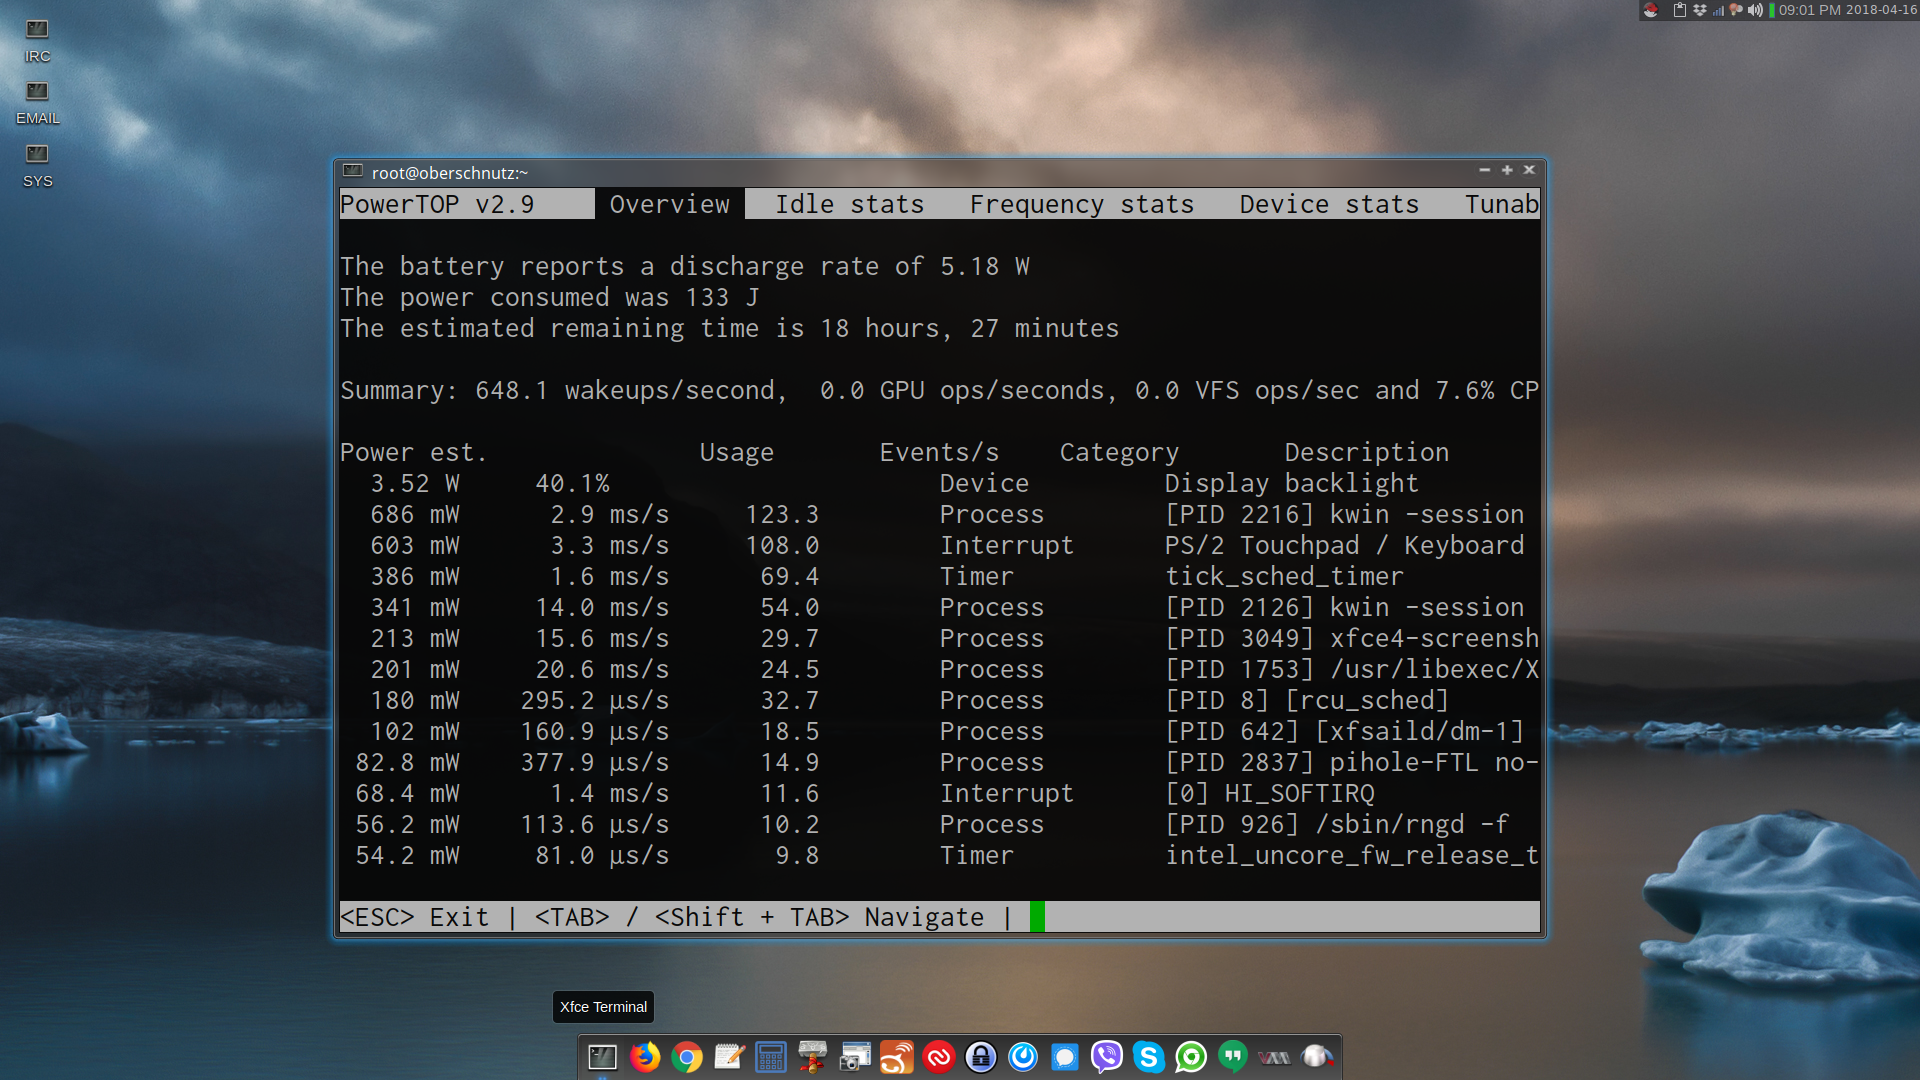The height and width of the screenshot is (1080, 1920).
Task: Switch to the Frequency stats tab
Action: pyautogui.click(x=1081, y=204)
